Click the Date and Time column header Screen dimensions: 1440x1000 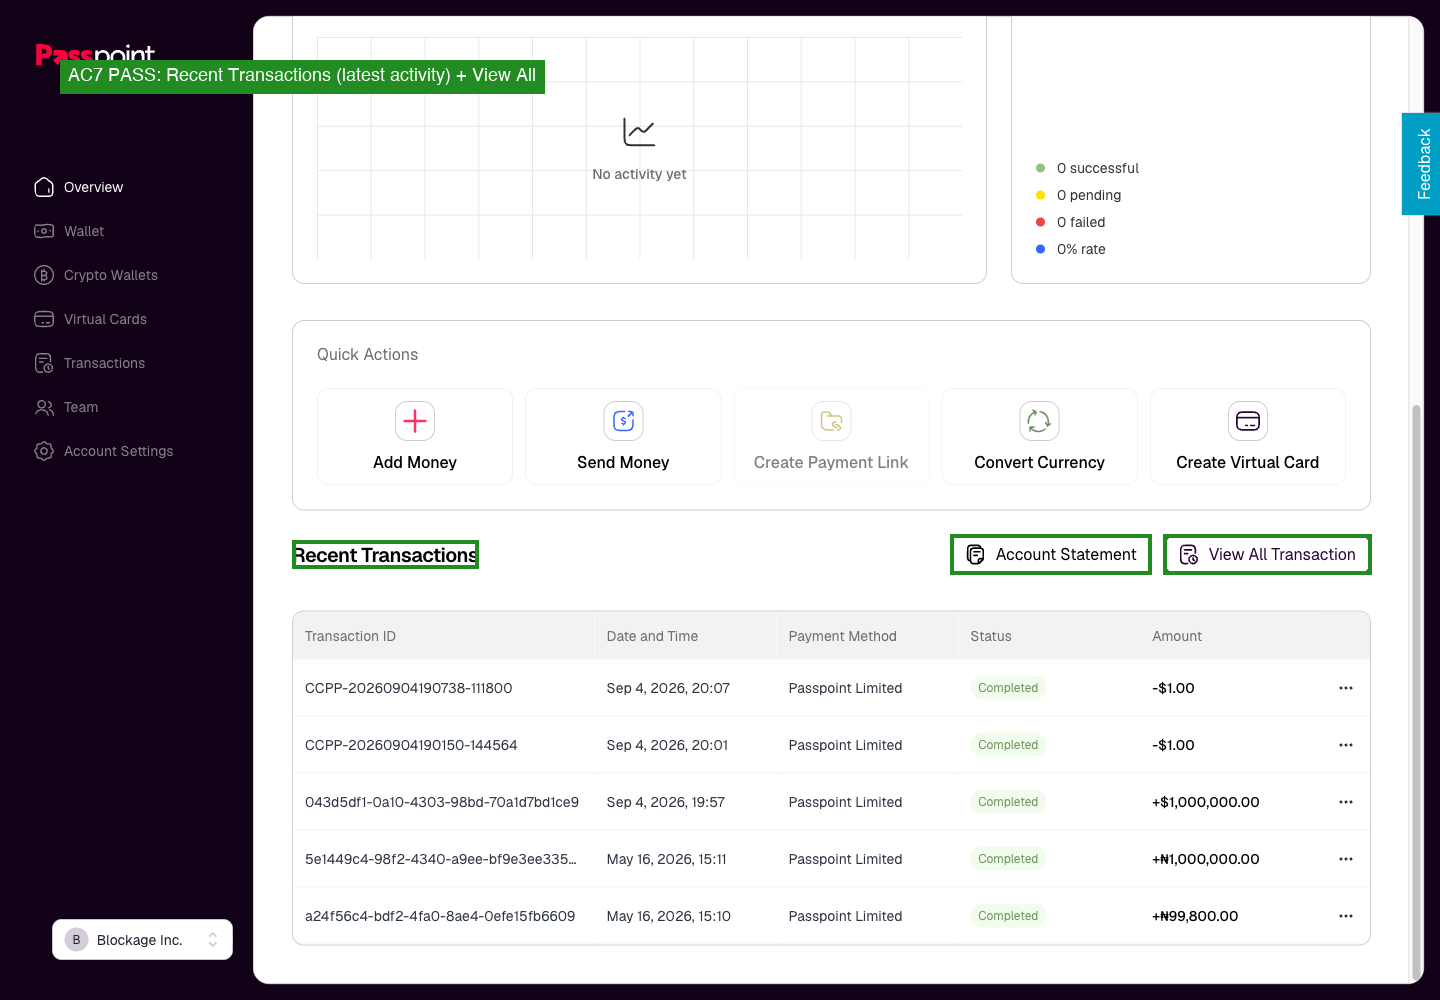pos(652,636)
